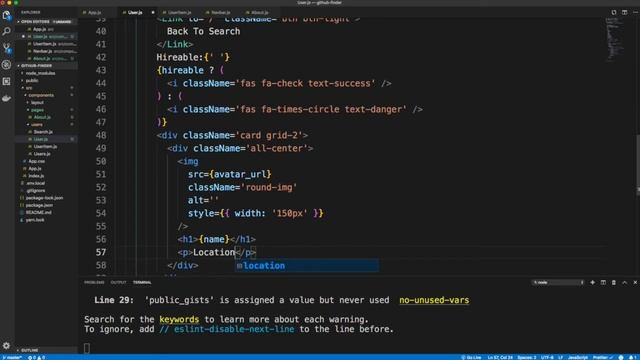This screenshot has width=640, height=360.
Task: Change the LF end of line sequence
Action: click(560, 358)
